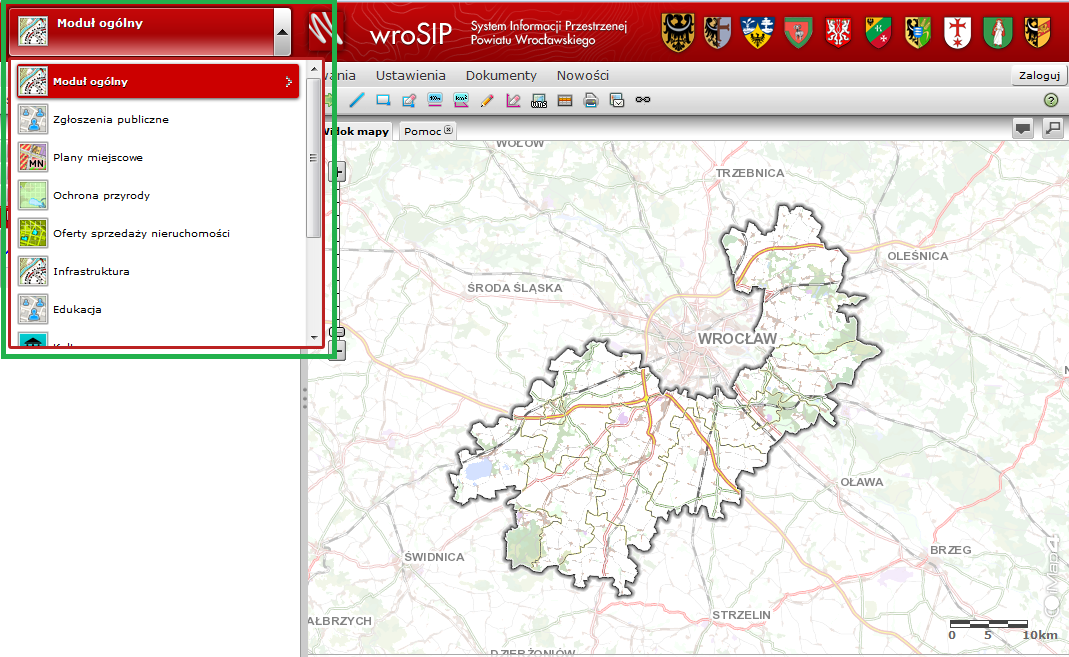1069x657 pixels.
Task: Click the wroSIP logo
Action: coord(410,33)
